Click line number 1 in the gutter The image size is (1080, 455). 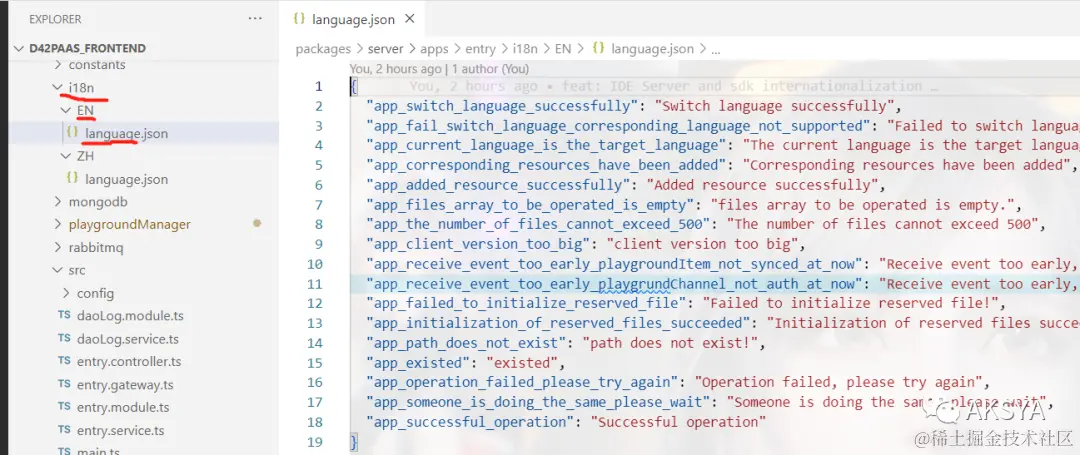[x=318, y=86]
